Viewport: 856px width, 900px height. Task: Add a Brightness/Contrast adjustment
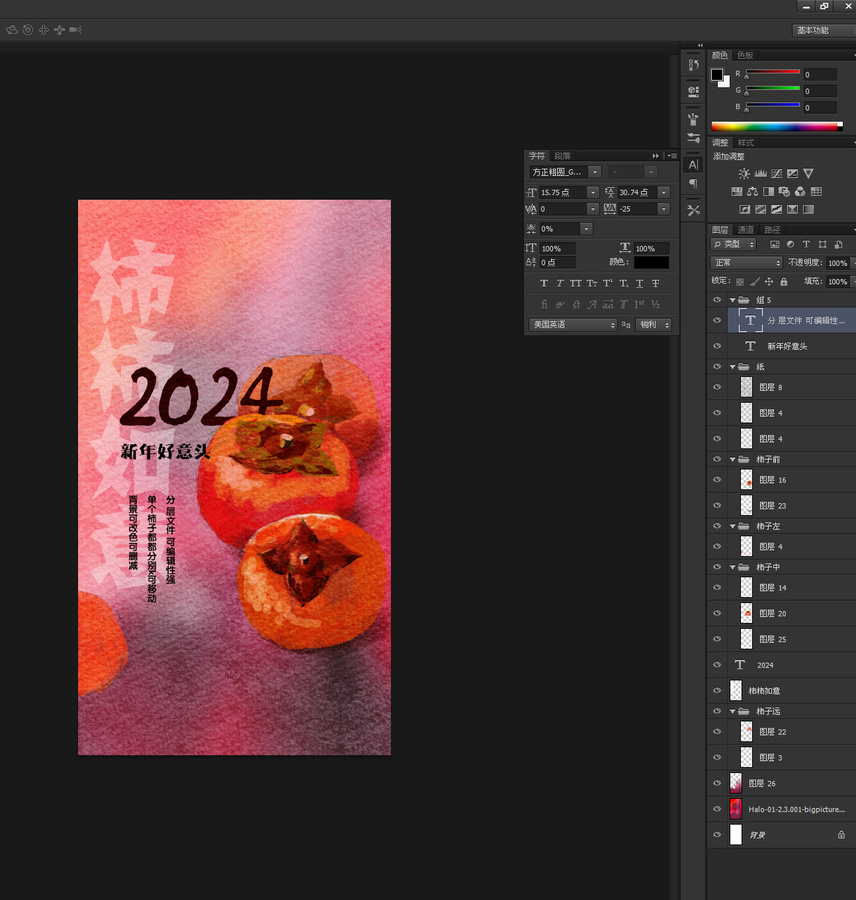(744, 173)
